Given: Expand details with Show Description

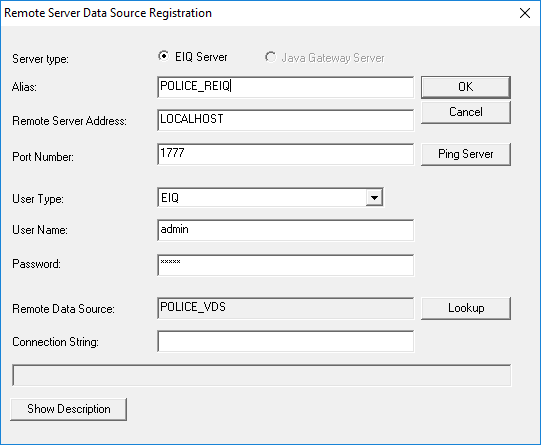Looking at the screenshot, I should pyautogui.click(x=69, y=409).
